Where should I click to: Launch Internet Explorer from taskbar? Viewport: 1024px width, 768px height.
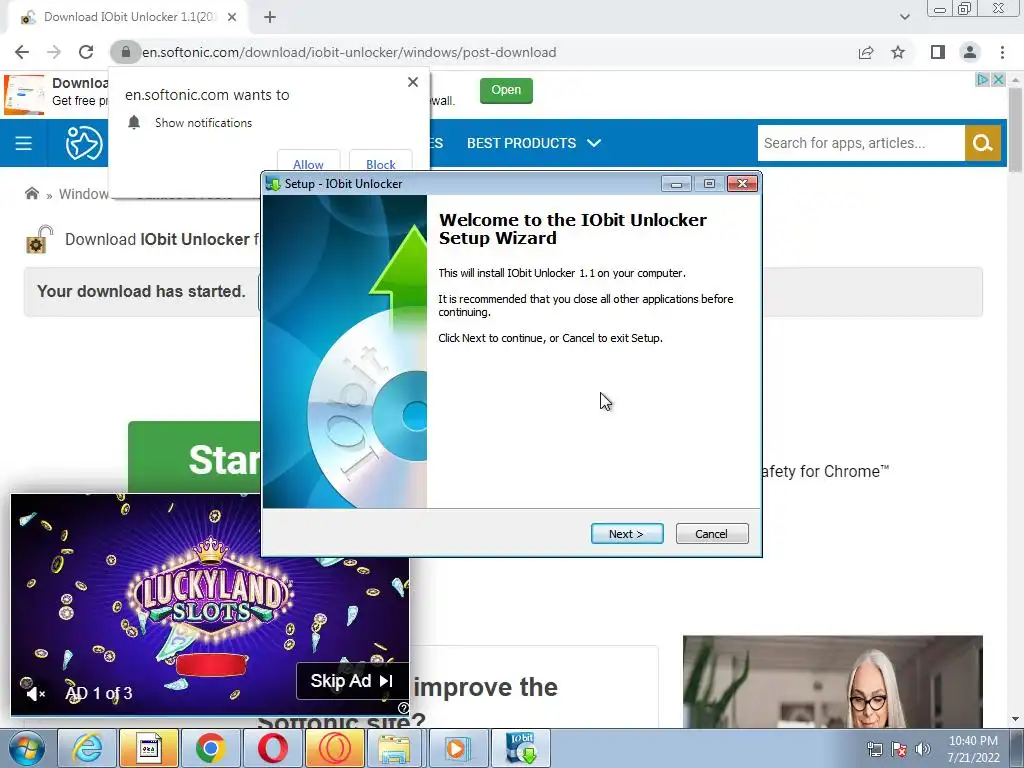(x=87, y=748)
